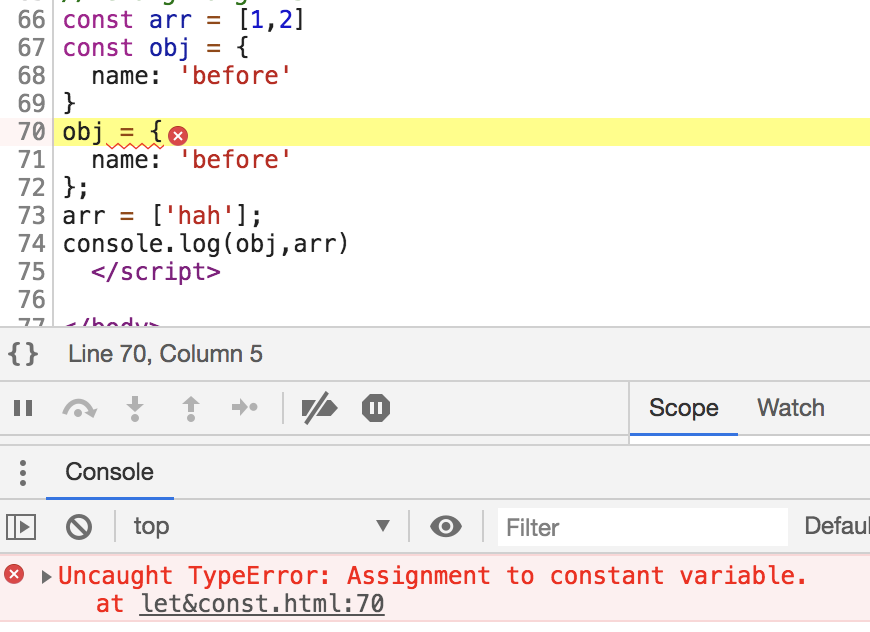Image resolution: width=870 pixels, height=632 pixels.
Task: Click the pause script execution button
Action: (x=23, y=408)
